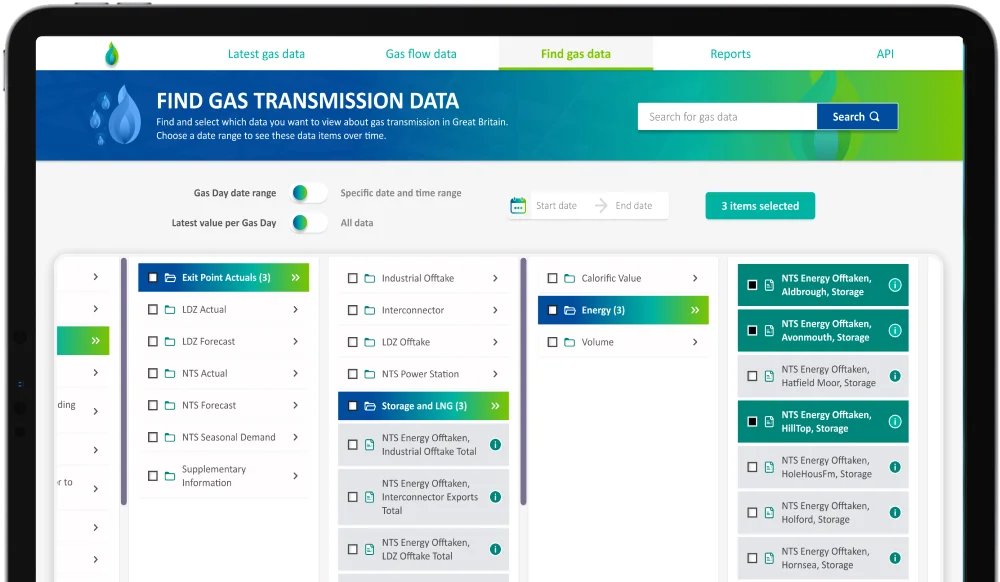The image size is (1000, 582).
Task: Toggle the Gas Day date range switch
Action: 309,192
